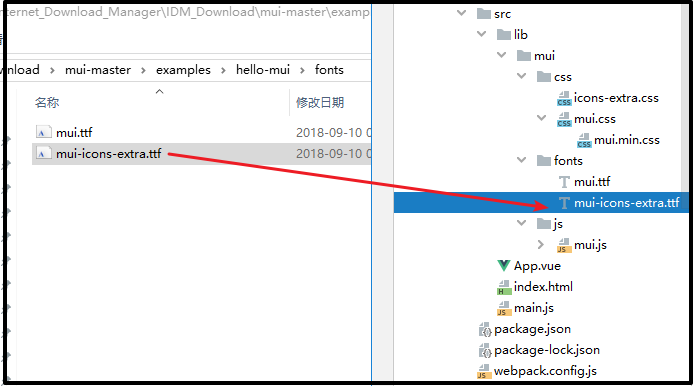This screenshot has width=693, height=386.
Task: Click the main.js file icon
Action: pyautogui.click(x=504, y=308)
